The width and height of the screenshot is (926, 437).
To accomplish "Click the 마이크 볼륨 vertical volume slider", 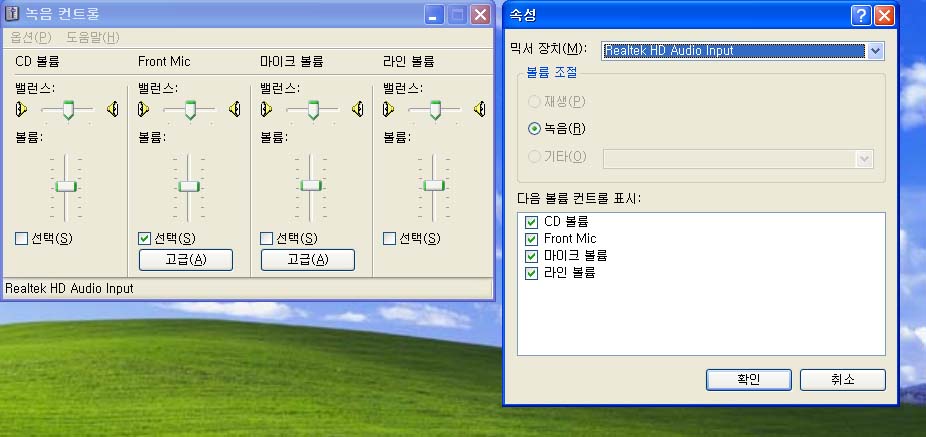I will [x=311, y=185].
